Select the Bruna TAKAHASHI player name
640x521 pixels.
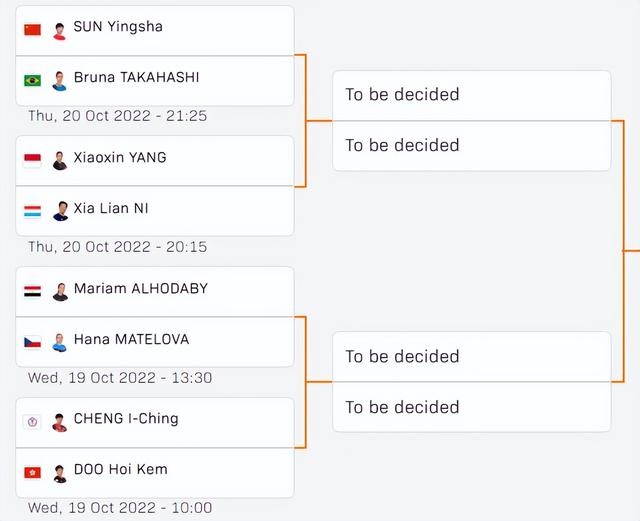coord(136,77)
